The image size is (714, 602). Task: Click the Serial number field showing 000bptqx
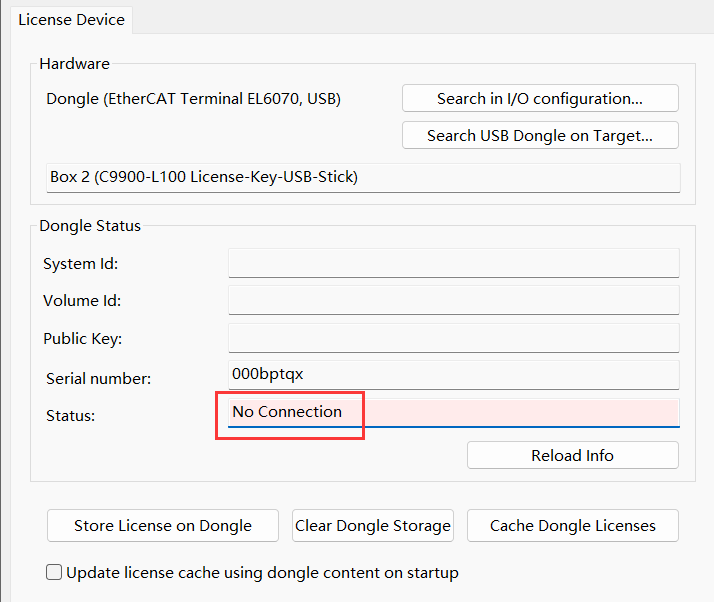click(454, 375)
